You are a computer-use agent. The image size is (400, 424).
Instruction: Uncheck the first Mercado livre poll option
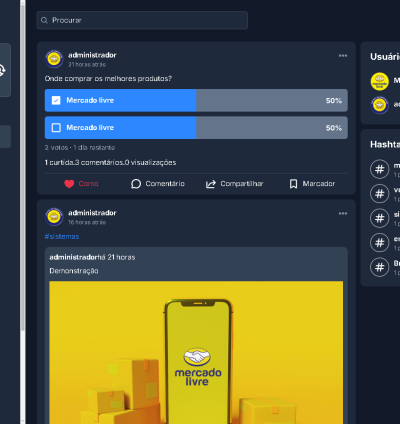coord(56,100)
